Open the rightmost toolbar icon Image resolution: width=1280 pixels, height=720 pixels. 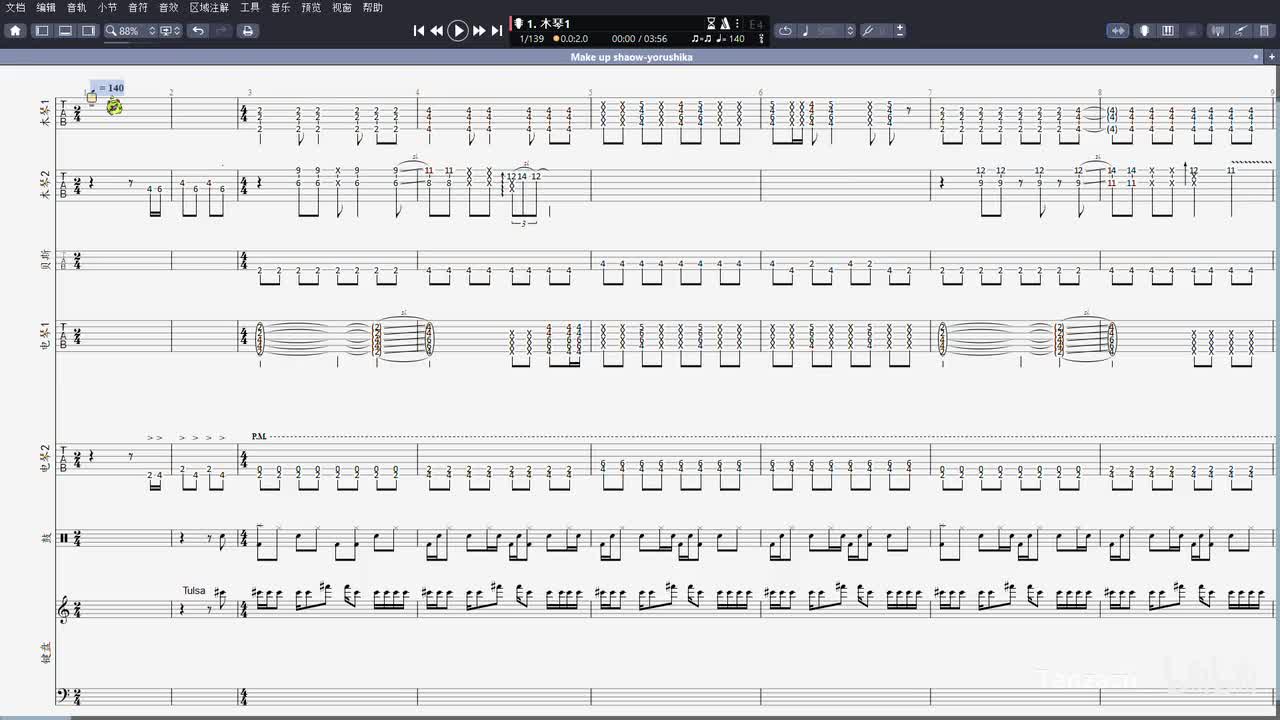[1263, 31]
